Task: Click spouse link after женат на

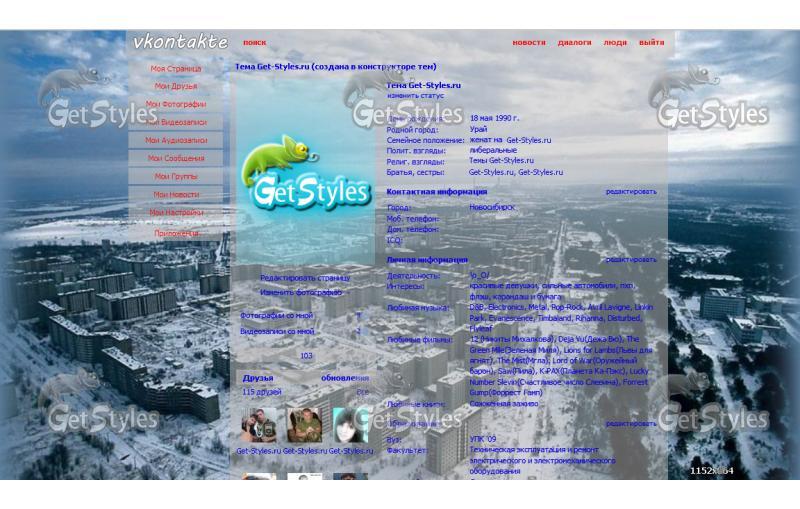Action: (x=529, y=140)
